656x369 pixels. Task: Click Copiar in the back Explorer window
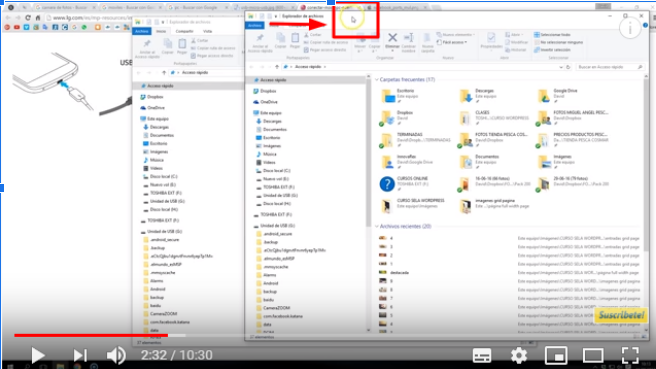(167, 46)
